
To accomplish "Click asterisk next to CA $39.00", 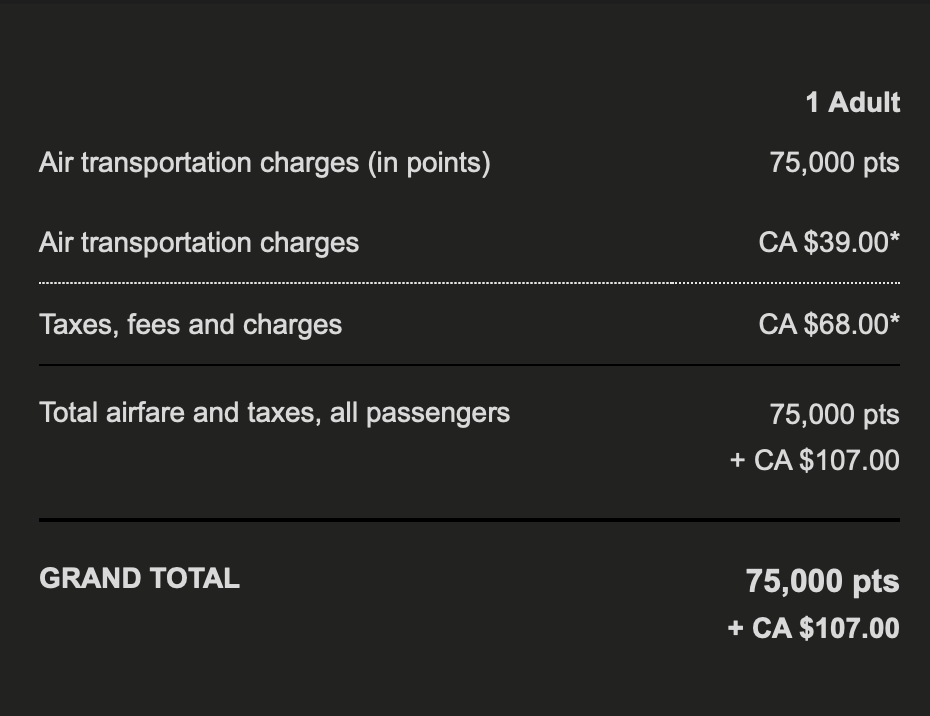I will click(894, 240).
